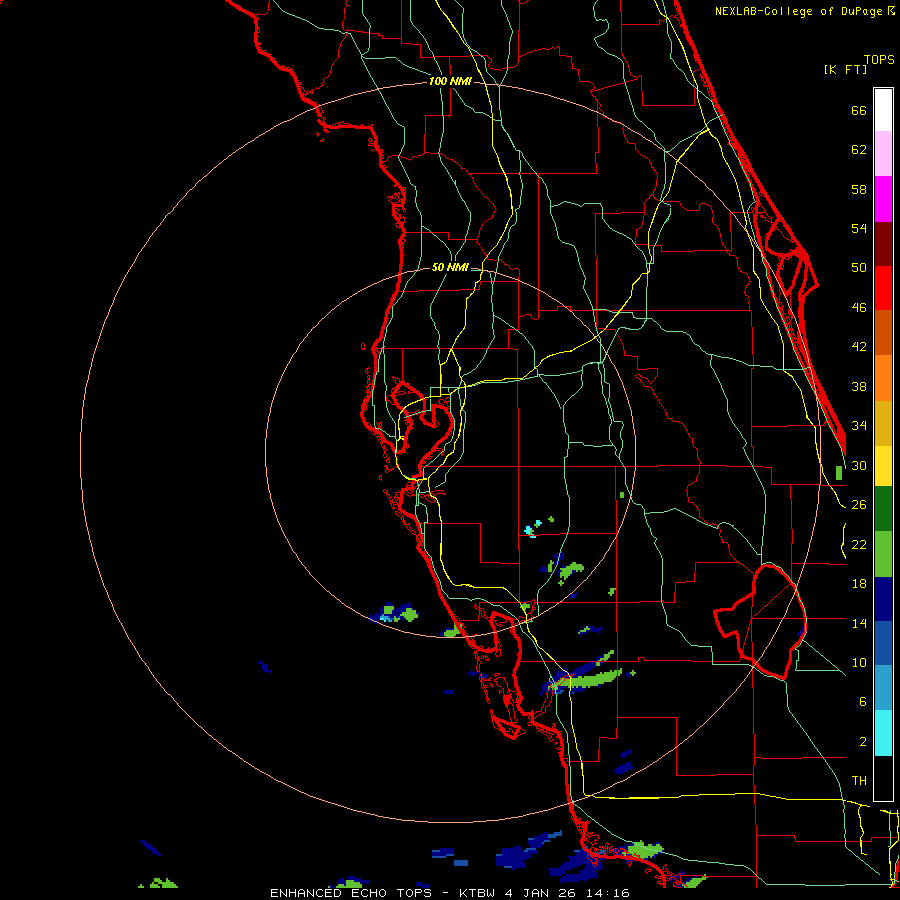Viewport: 900px width, 900px height.
Task: Click the "50 NMI" range ring label
Action: point(450,267)
